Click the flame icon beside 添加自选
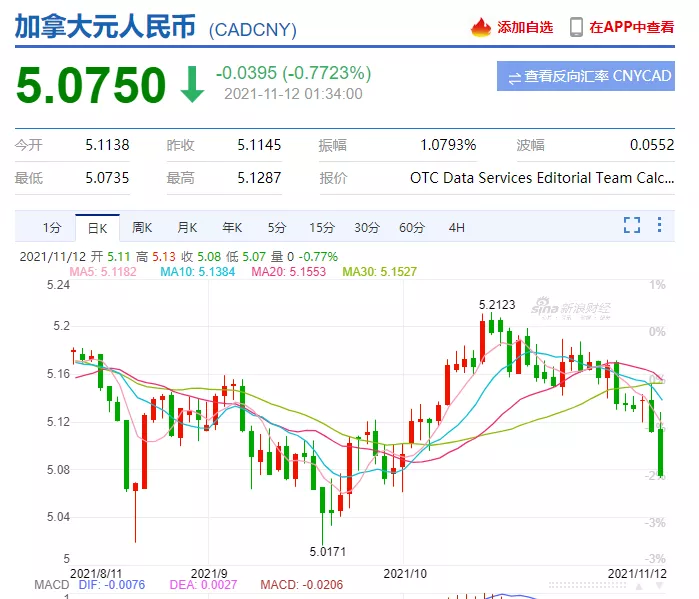The height and width of the screenshot is (599, 699). pyautogui.click(x=482, y=28)
